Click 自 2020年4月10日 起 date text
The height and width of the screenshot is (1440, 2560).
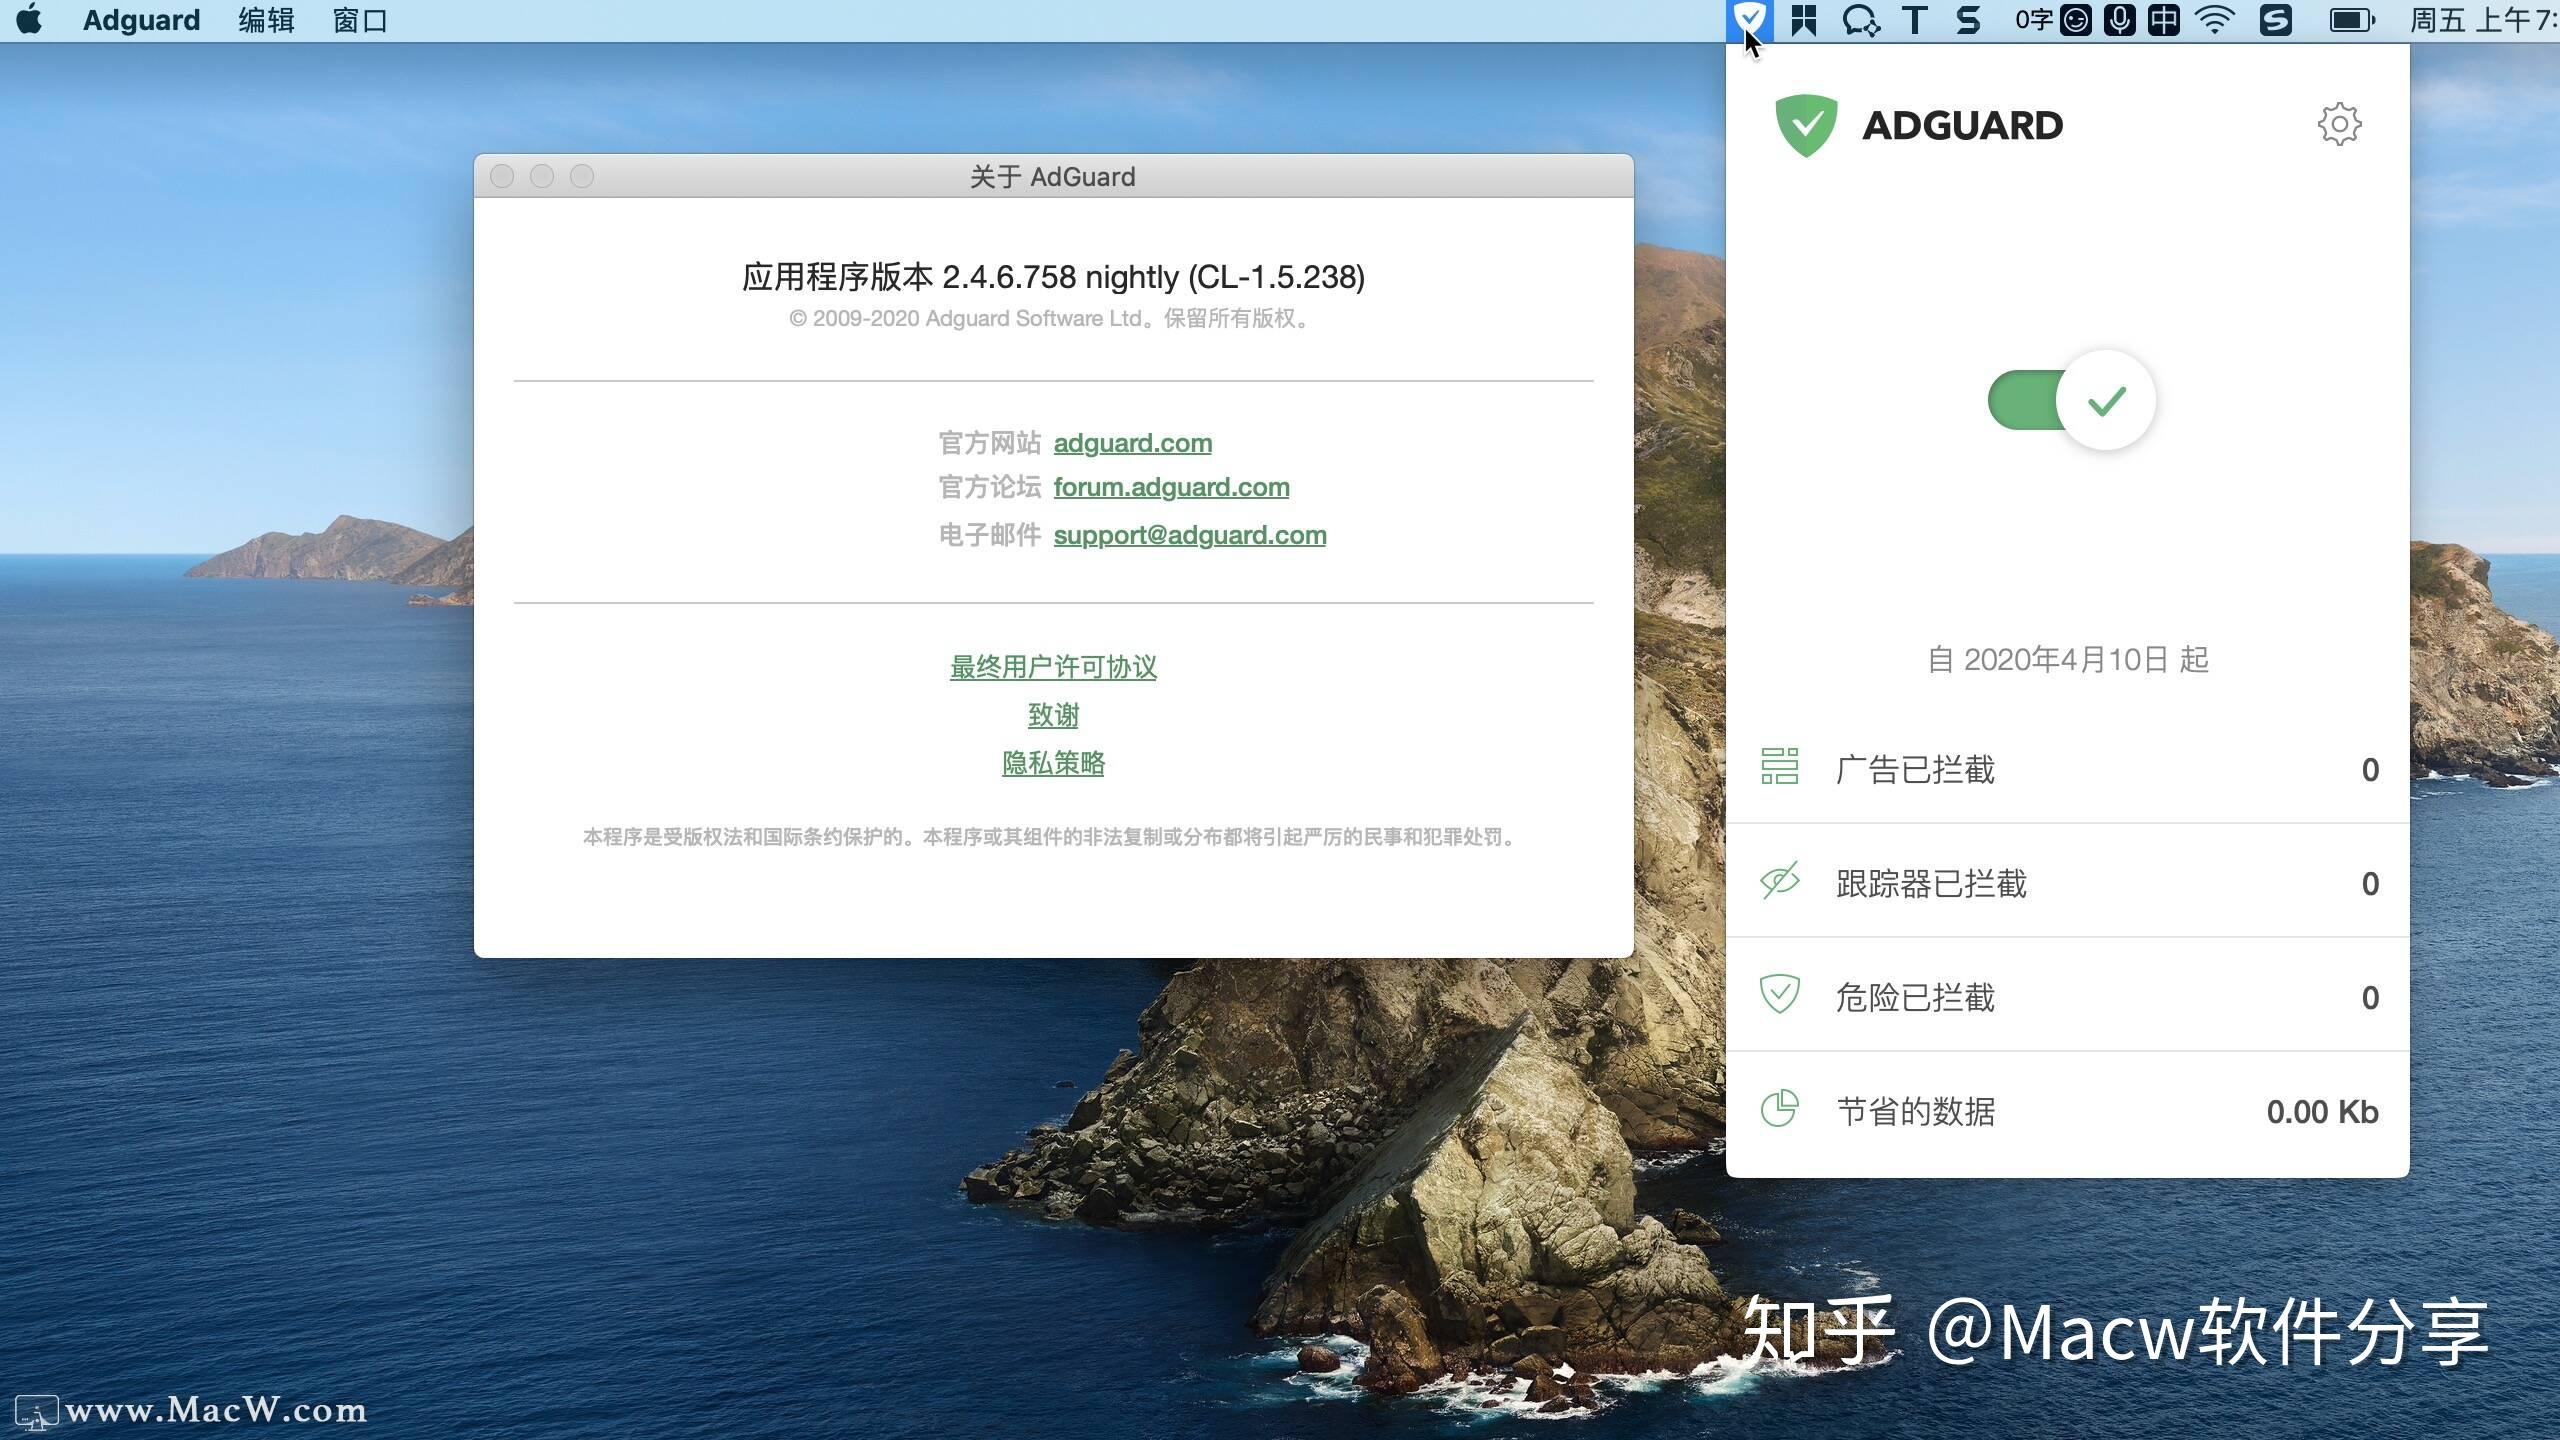(x=2068, y=659)
